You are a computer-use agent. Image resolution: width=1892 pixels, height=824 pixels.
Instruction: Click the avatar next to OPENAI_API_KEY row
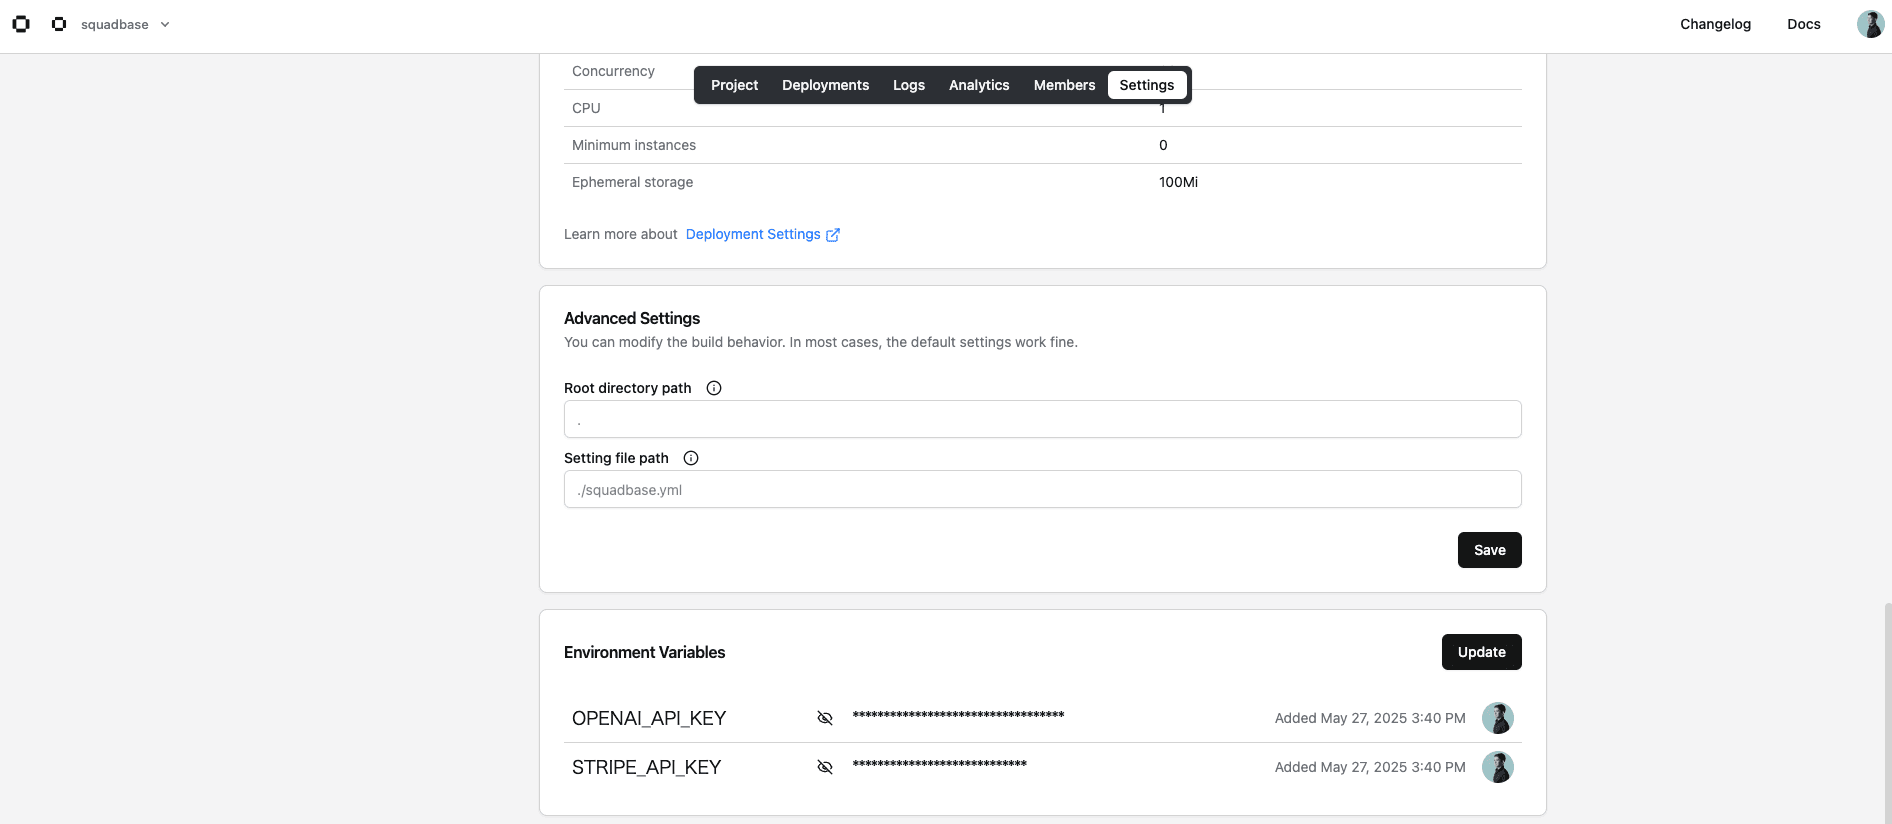[1497, 718]
